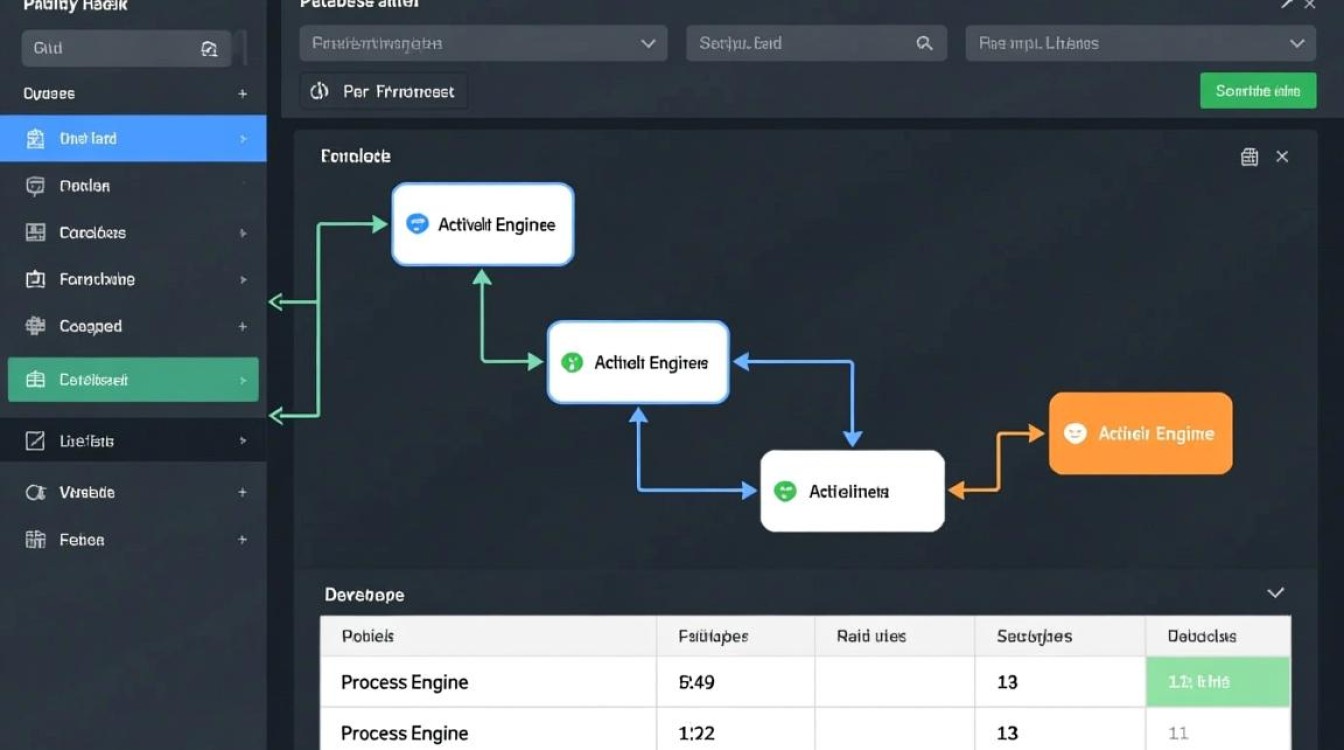The width and height of the screenshot is (1344, 750).
Task: Click the icon beside the selected blue Onetlard item
Action: (x=36, y=139)
